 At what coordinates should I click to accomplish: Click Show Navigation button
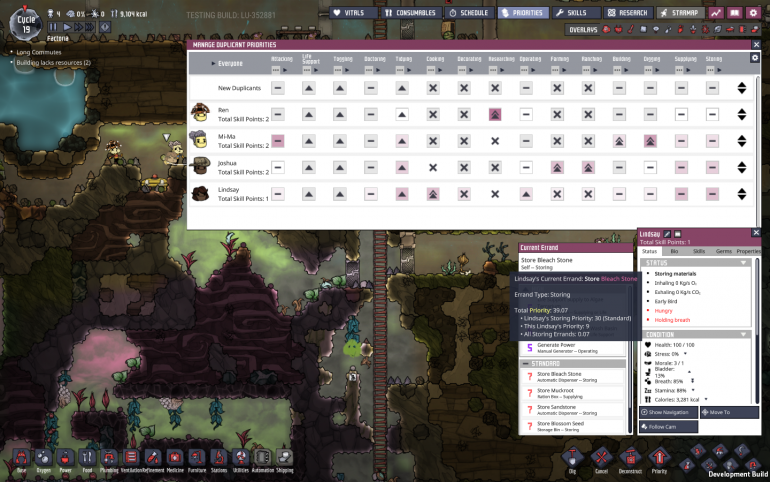[x=668, y=412]
